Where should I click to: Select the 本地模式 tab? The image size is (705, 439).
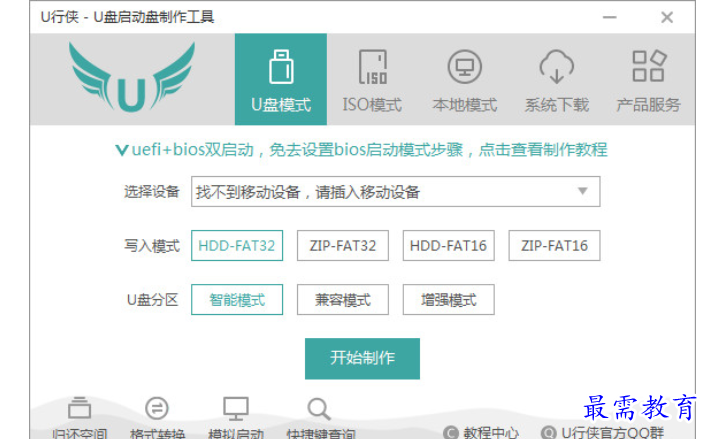pos(465,79)
